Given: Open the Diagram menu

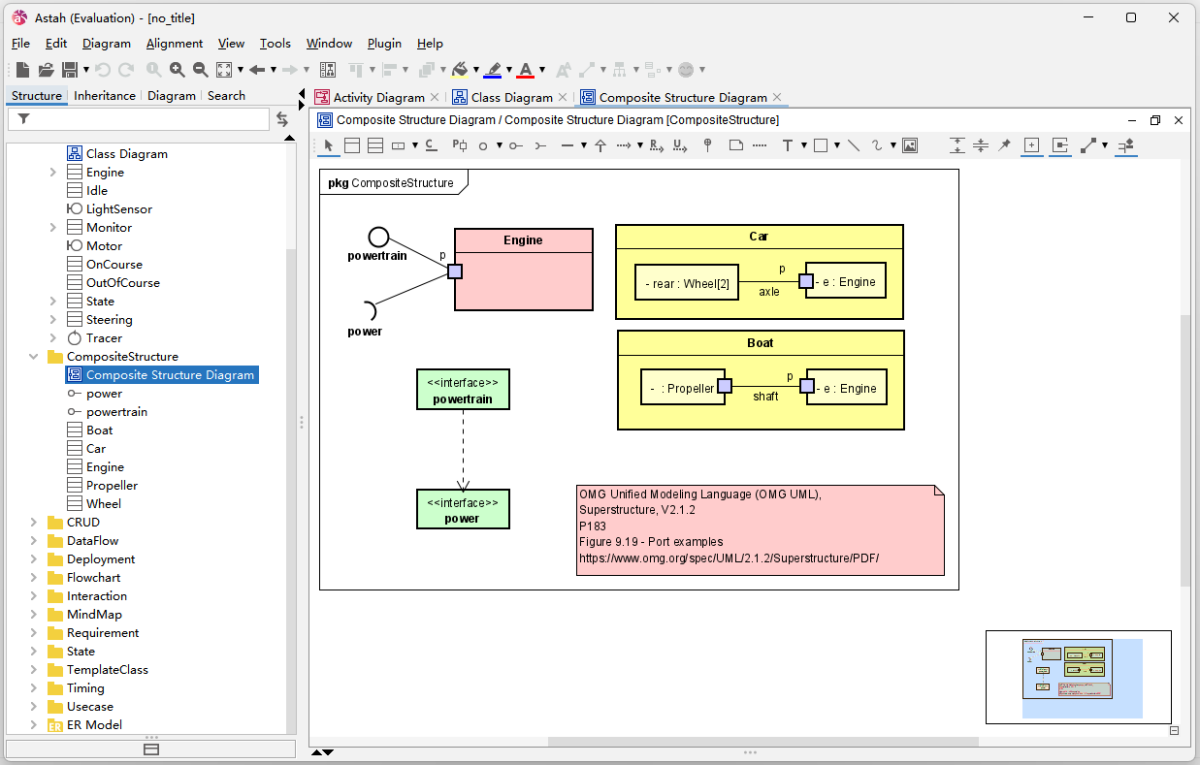Looking at the screenshot, I should click(106, 44).
